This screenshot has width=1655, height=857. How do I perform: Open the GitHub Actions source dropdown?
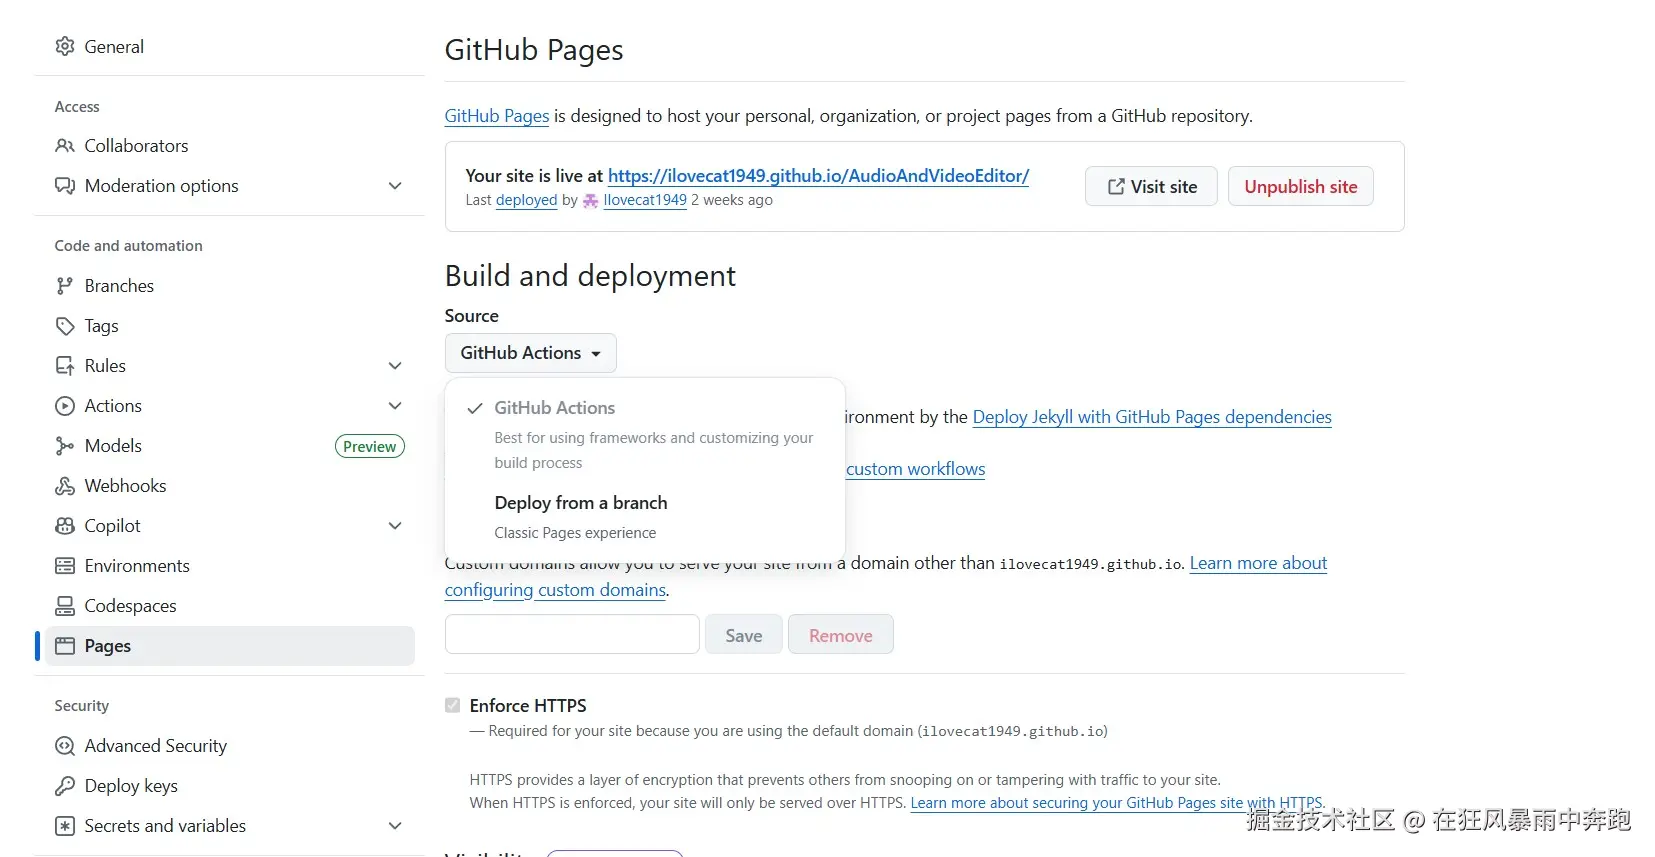click(x=531, y=353)
